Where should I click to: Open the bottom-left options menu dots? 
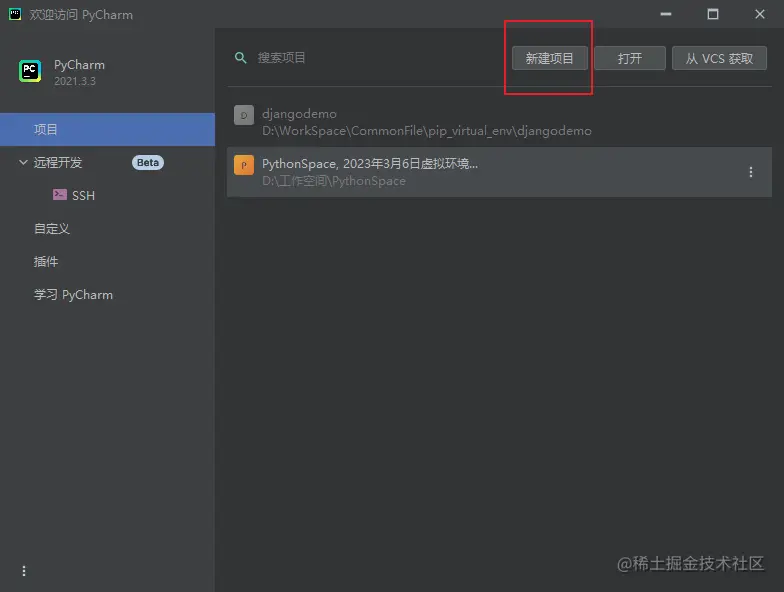24,570
